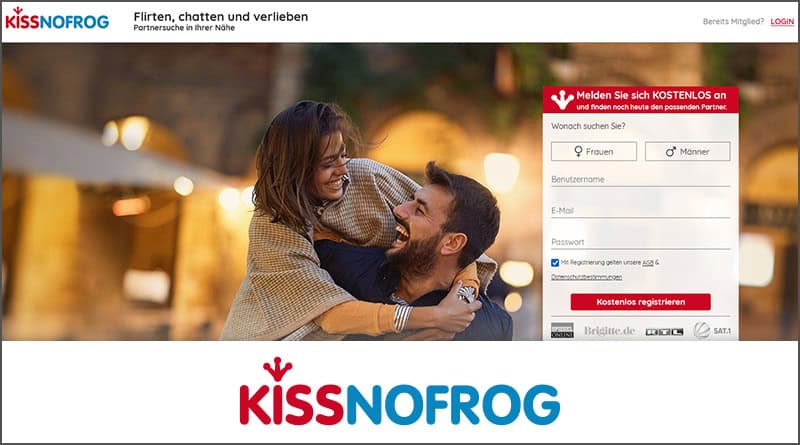Select Frauen as the search preference
The height and width of the screenshot is (445, 800).
point(594,152)
